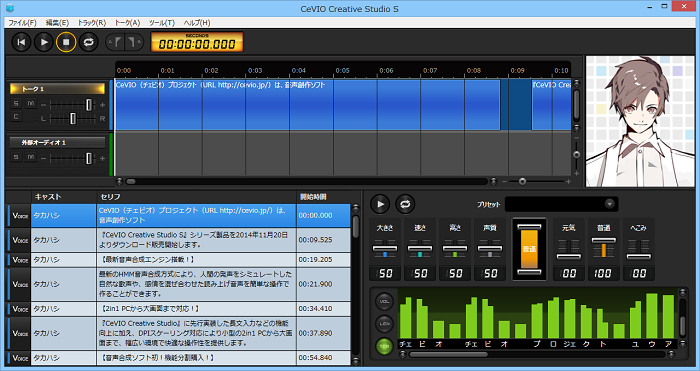Screen dimensions: 700x371
Task: Toggle loop in the parameter panel
Action: coord(404,204)
